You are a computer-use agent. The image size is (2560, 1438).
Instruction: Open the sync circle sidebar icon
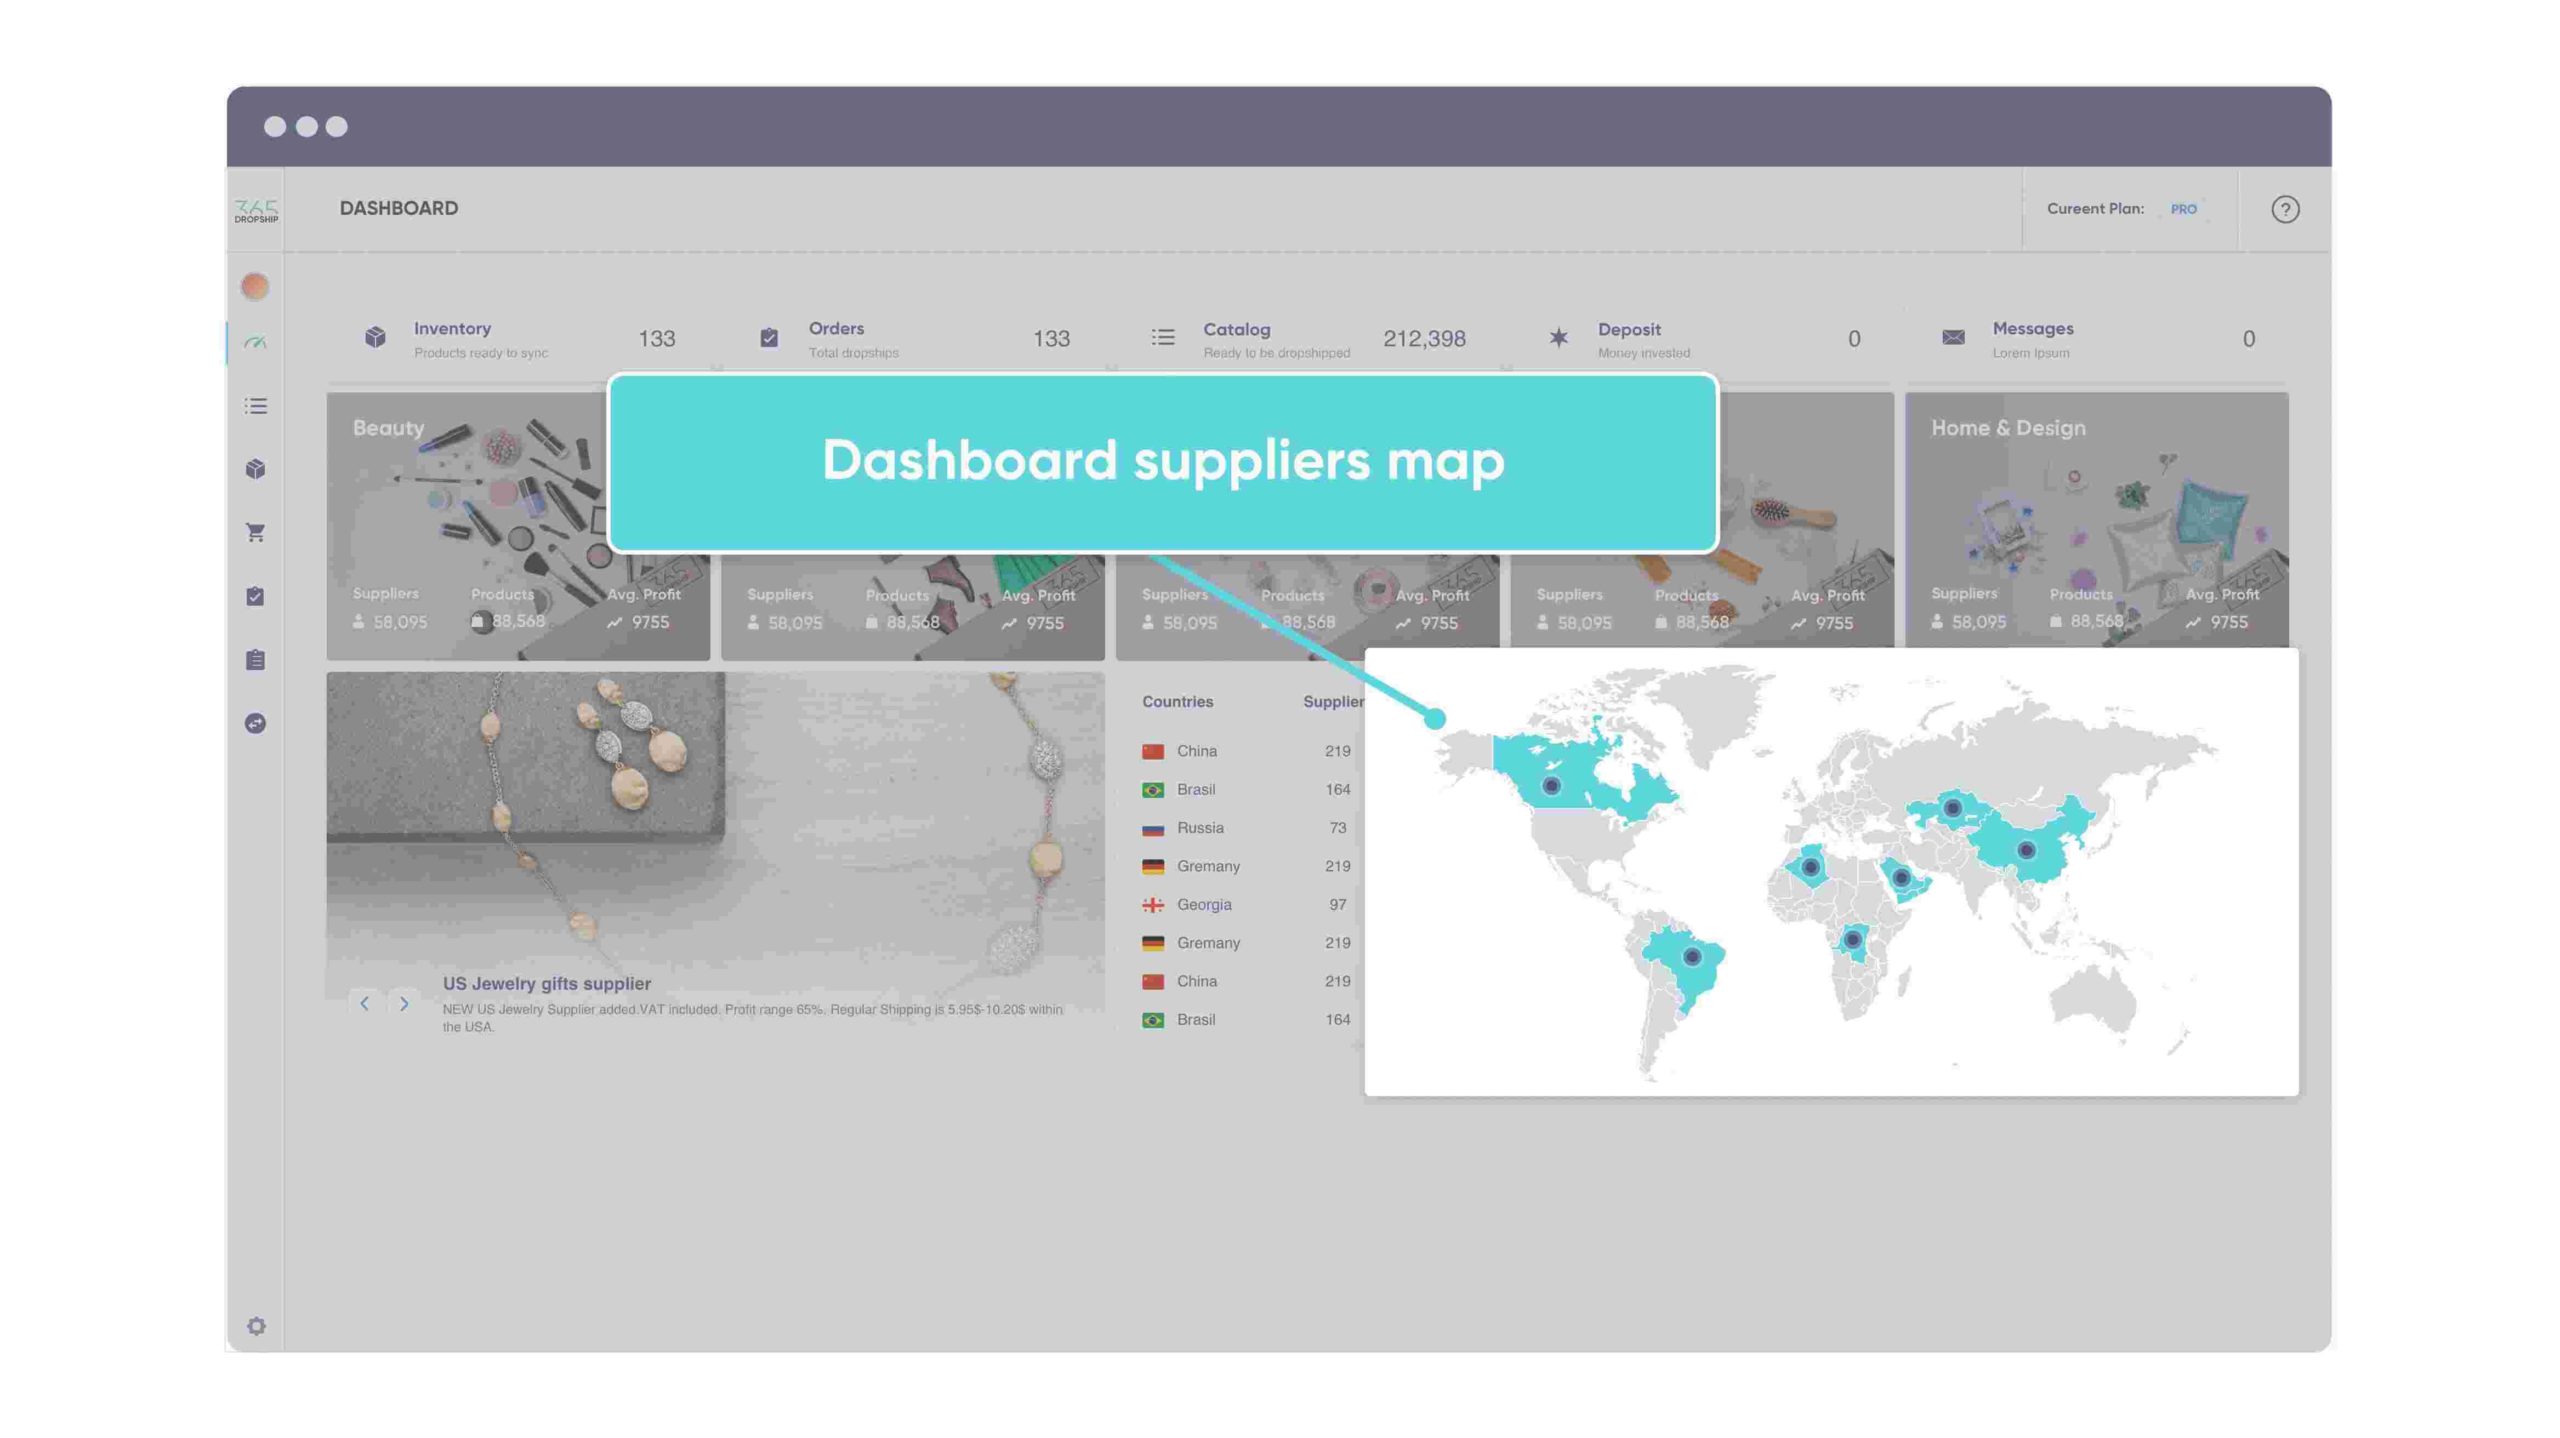(255, 723)
